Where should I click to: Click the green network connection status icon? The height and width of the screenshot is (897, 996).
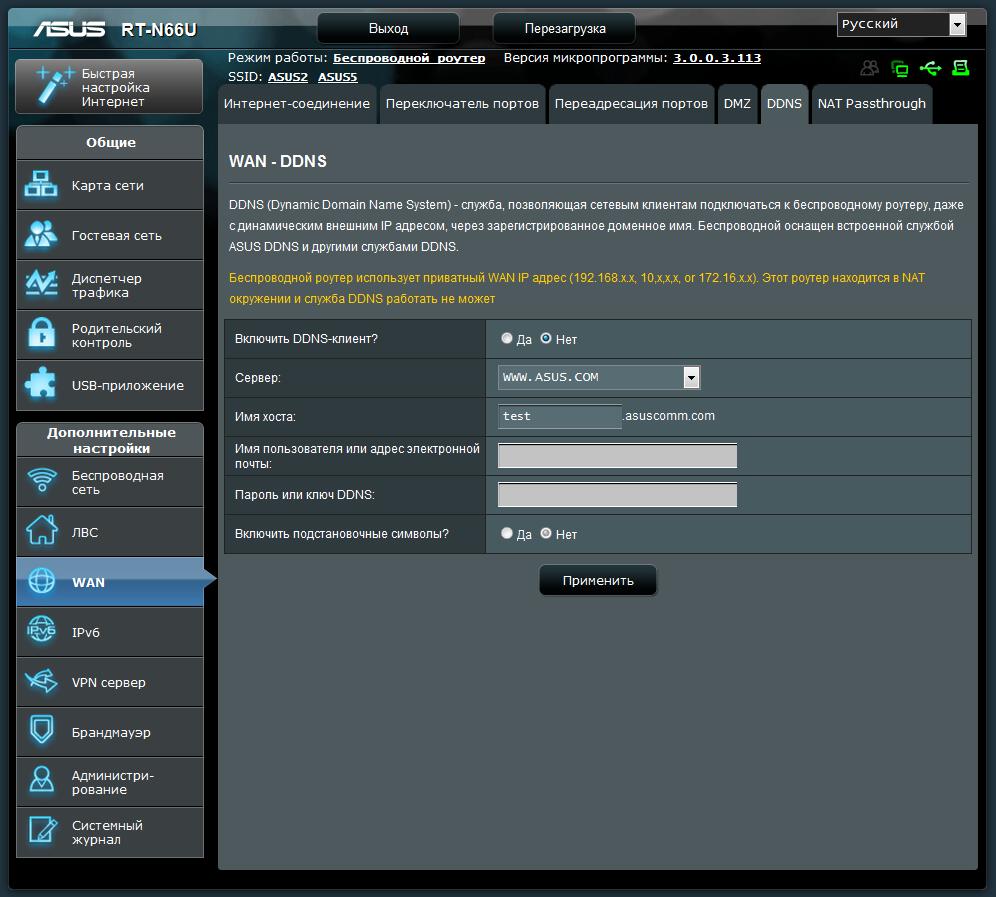click(x=900, y=68)
